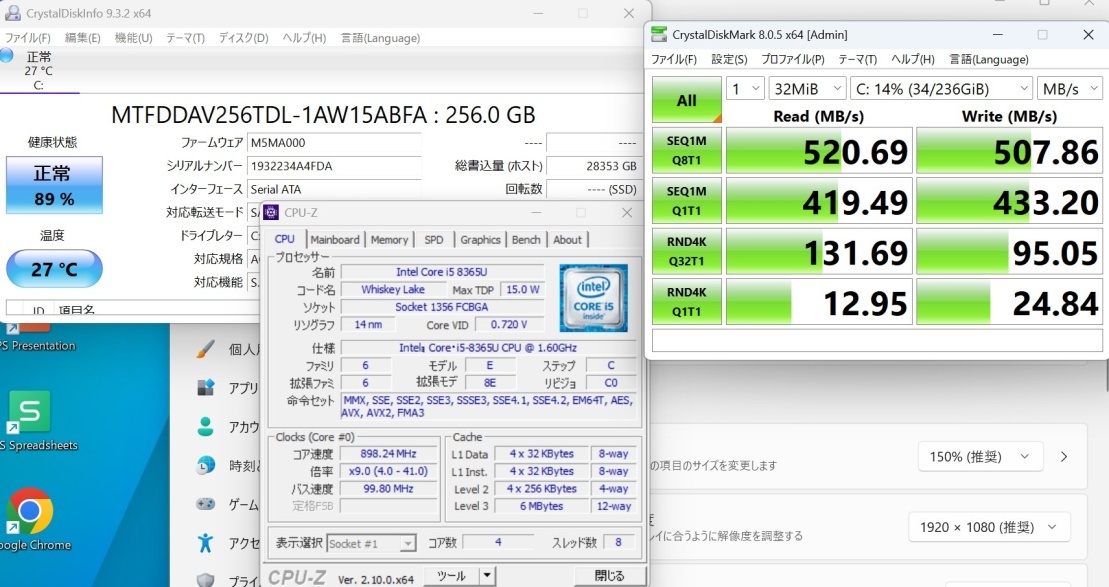Click the 正常 89 % health status button

click(54, 185)
